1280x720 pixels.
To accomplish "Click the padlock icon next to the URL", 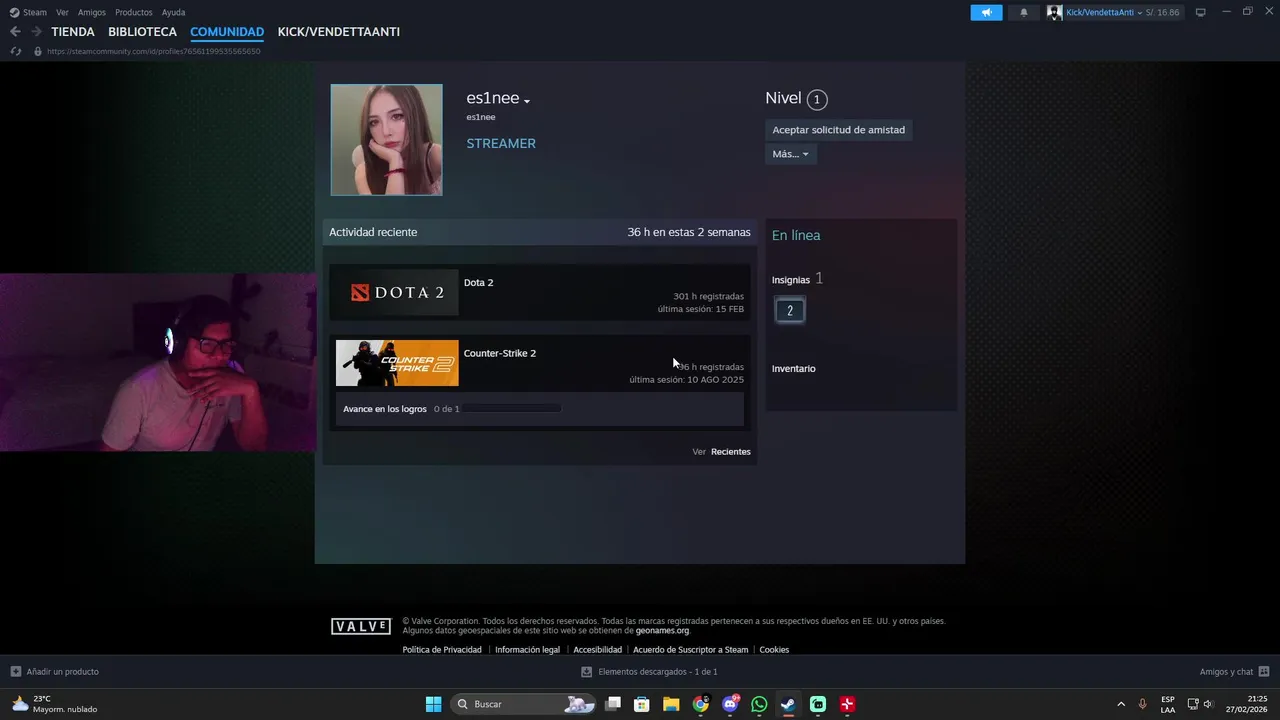I will tap(38, 51).
